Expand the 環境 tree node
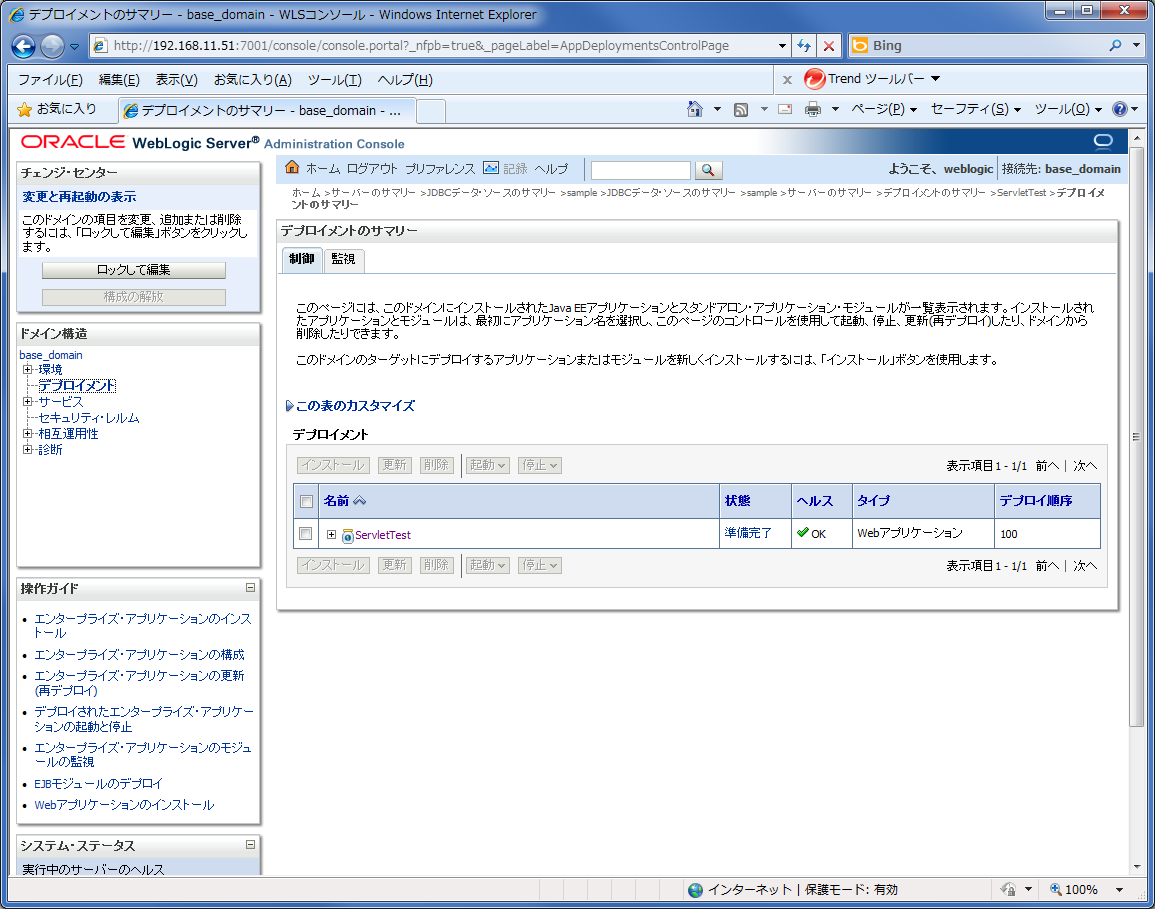The image size is (1155, 909). point(27,369)
